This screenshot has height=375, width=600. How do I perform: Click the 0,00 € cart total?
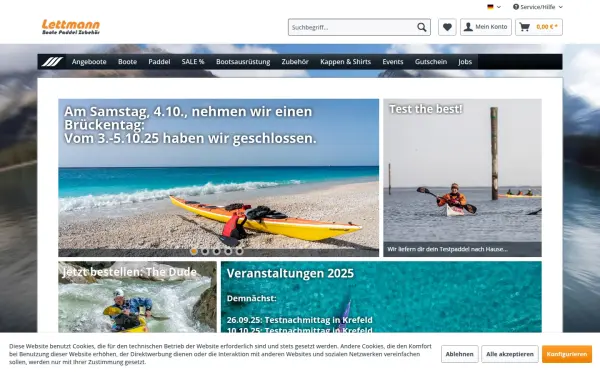547,27
